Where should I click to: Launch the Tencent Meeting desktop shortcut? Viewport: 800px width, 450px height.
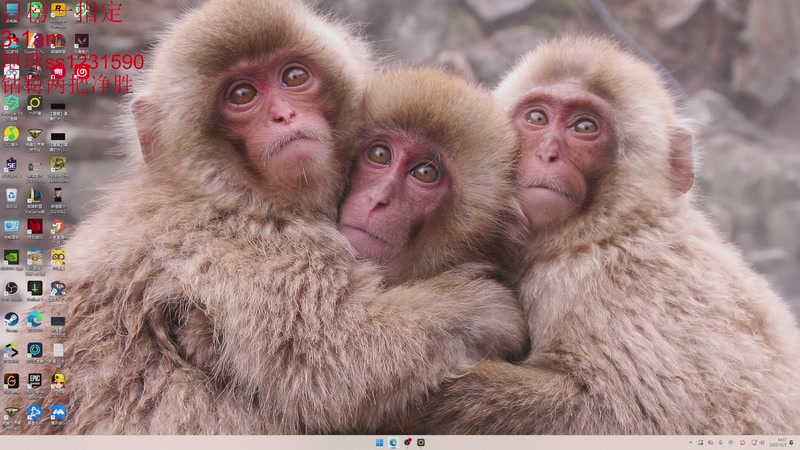click(58, 412)
